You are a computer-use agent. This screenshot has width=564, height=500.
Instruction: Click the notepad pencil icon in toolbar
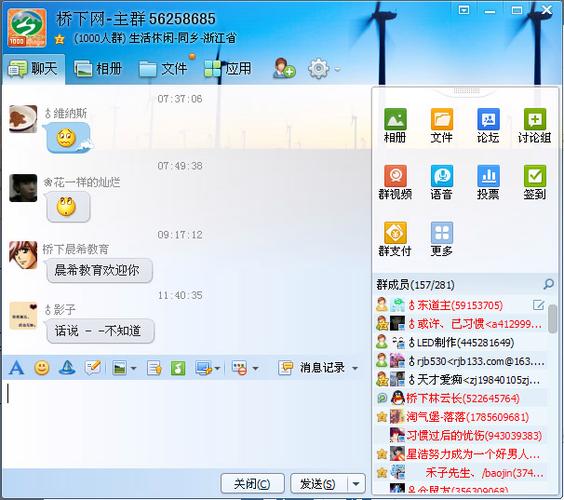coord(93,368)
